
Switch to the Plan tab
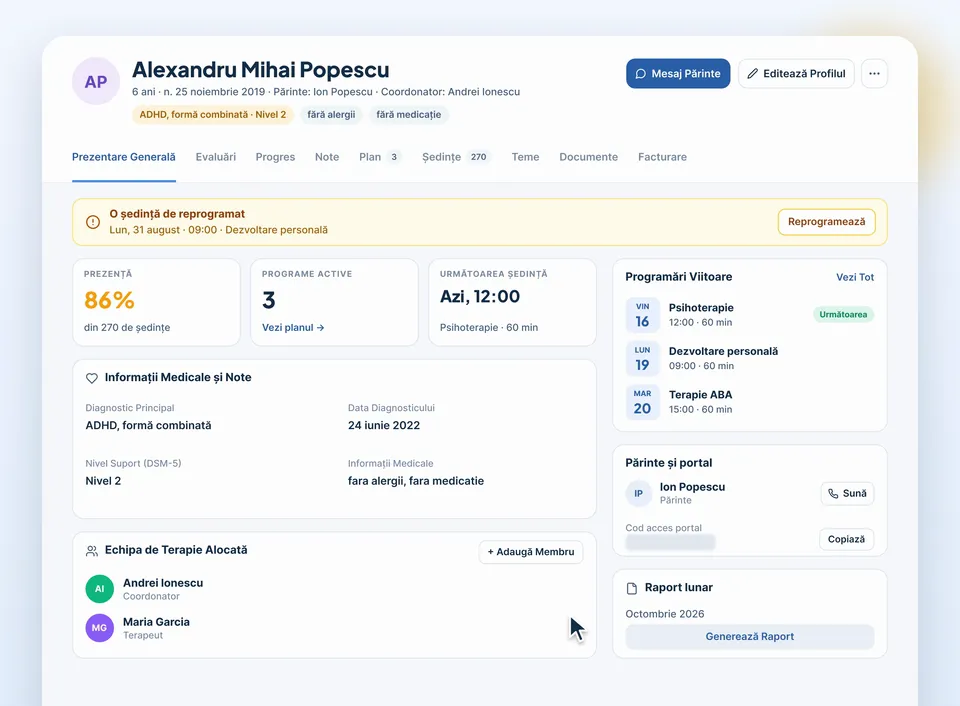pyautogui.click(x=380, y=157)
